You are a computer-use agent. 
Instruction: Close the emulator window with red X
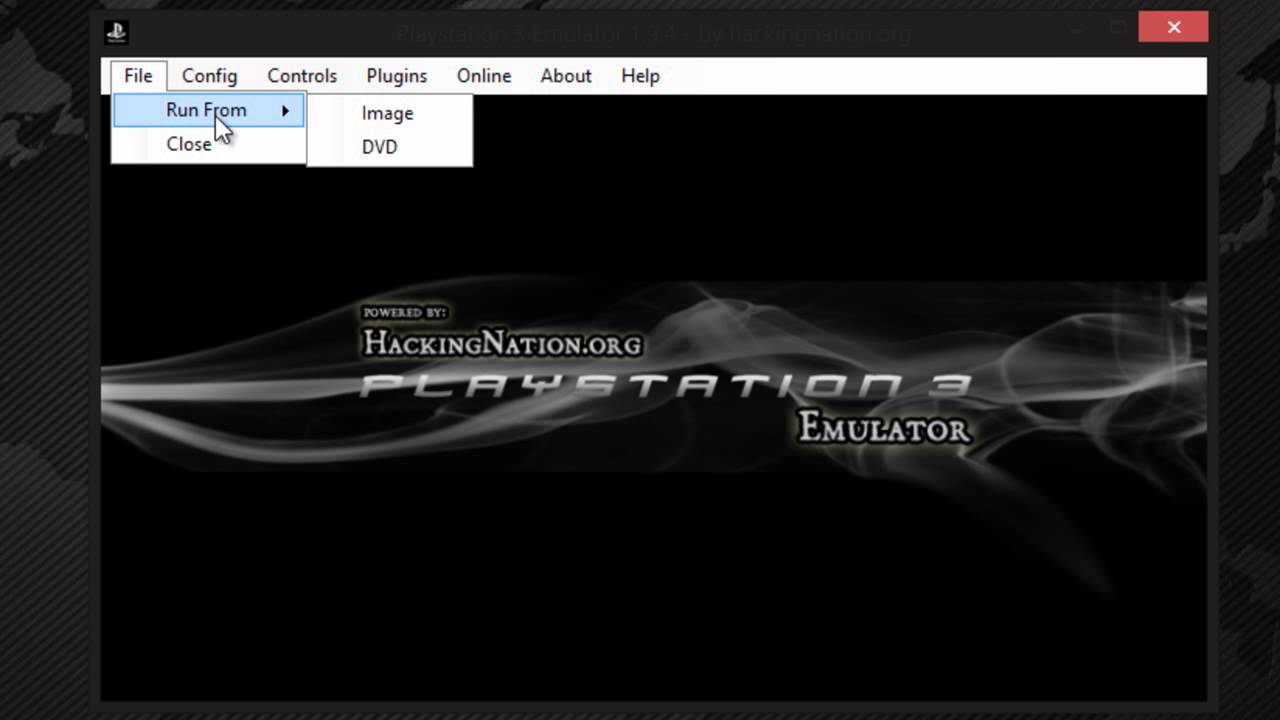point(1174,28)
